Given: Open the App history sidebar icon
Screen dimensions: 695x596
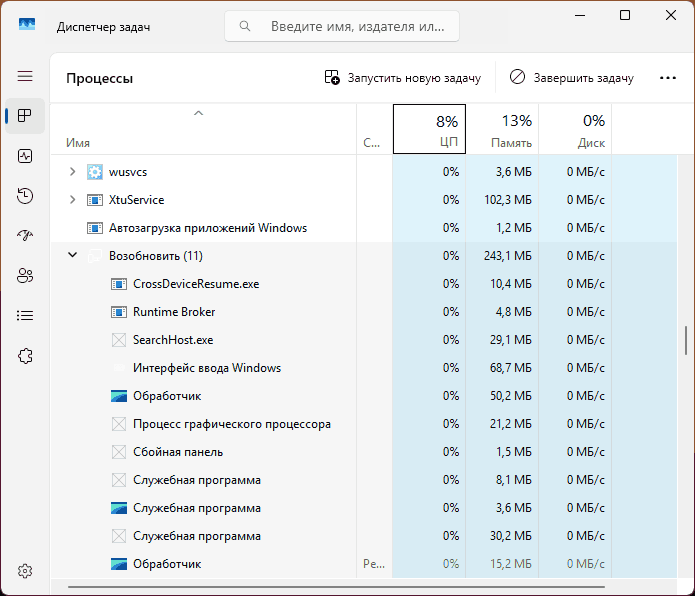Looking at the screenshot, I should click(x=25, y=196).
